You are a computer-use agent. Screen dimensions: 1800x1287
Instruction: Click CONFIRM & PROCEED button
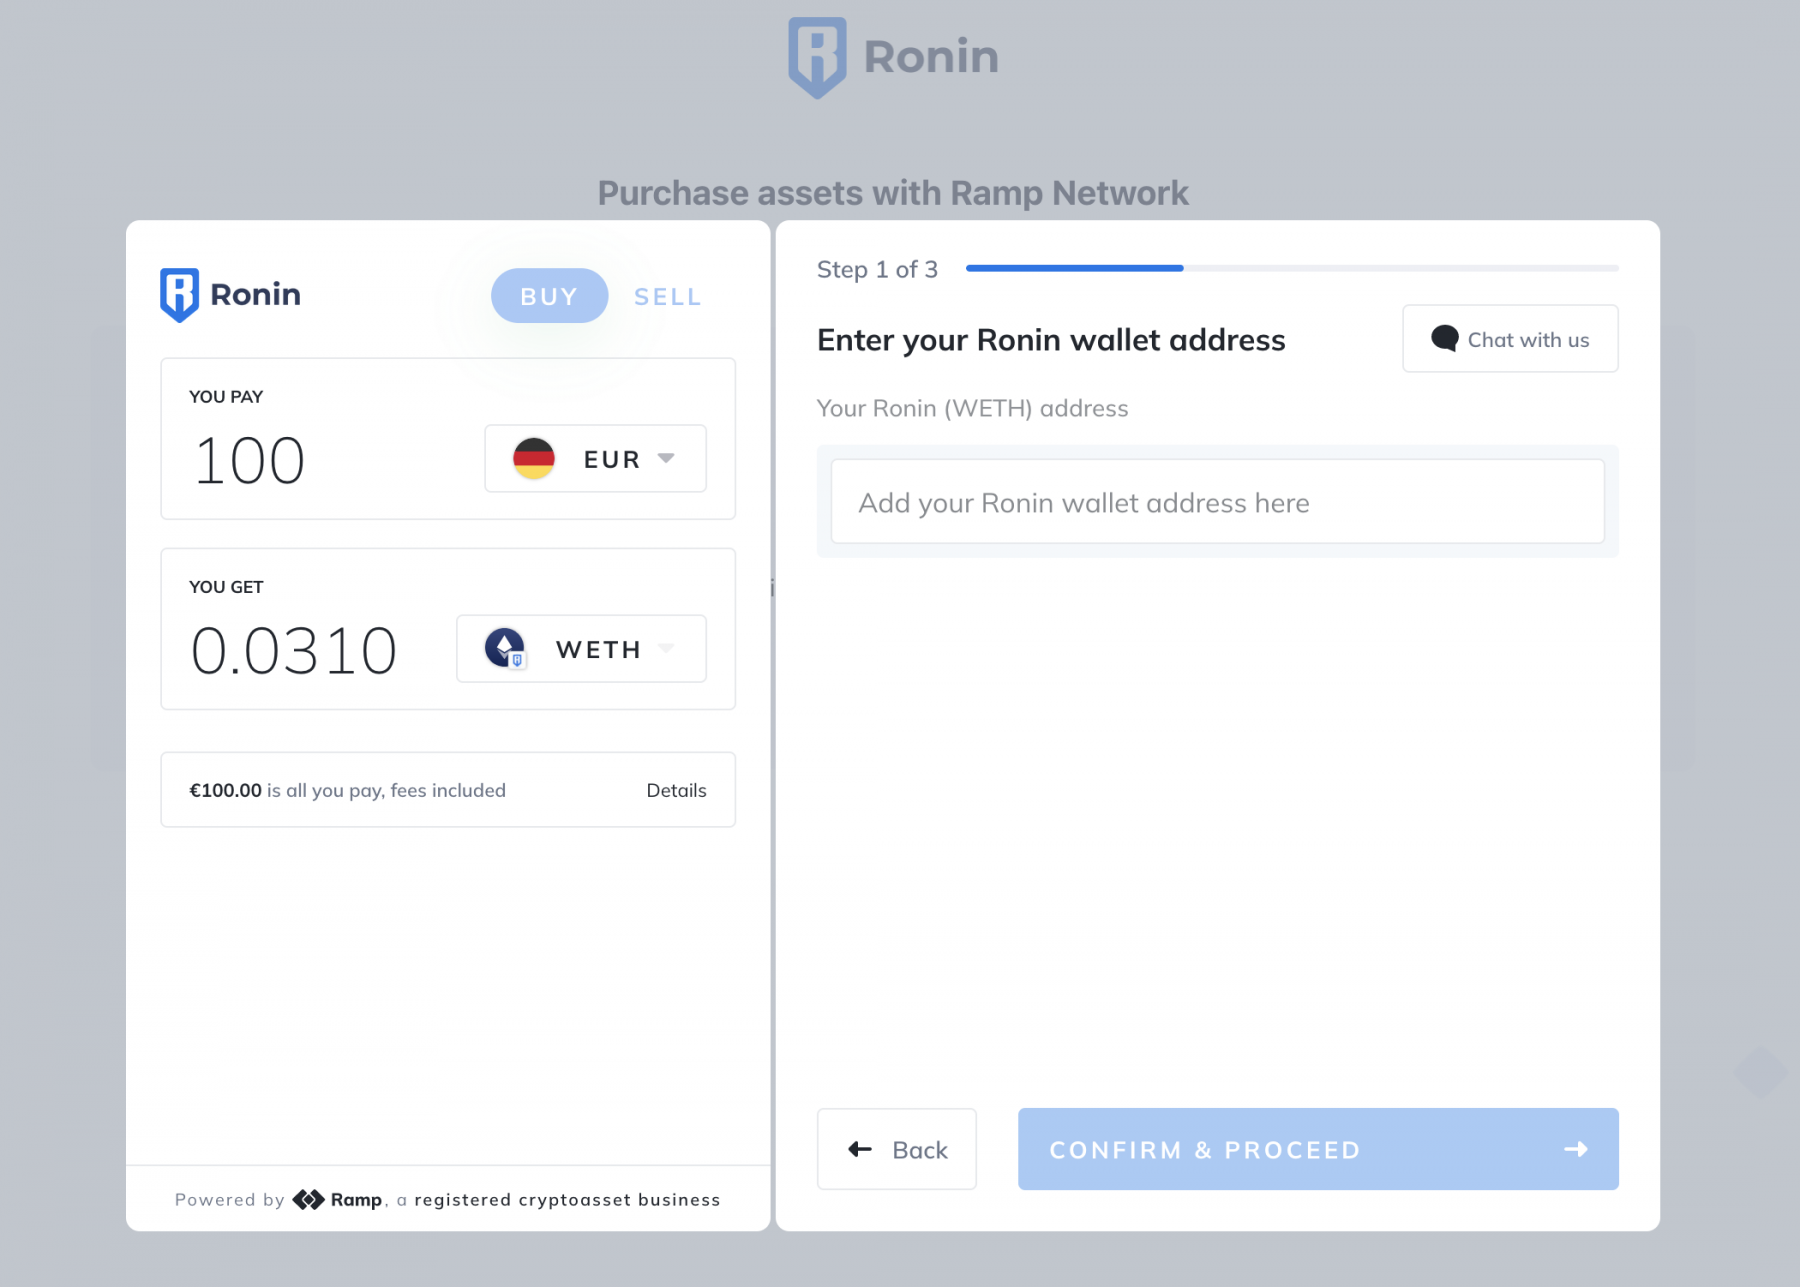[x=1318, y=1149]
